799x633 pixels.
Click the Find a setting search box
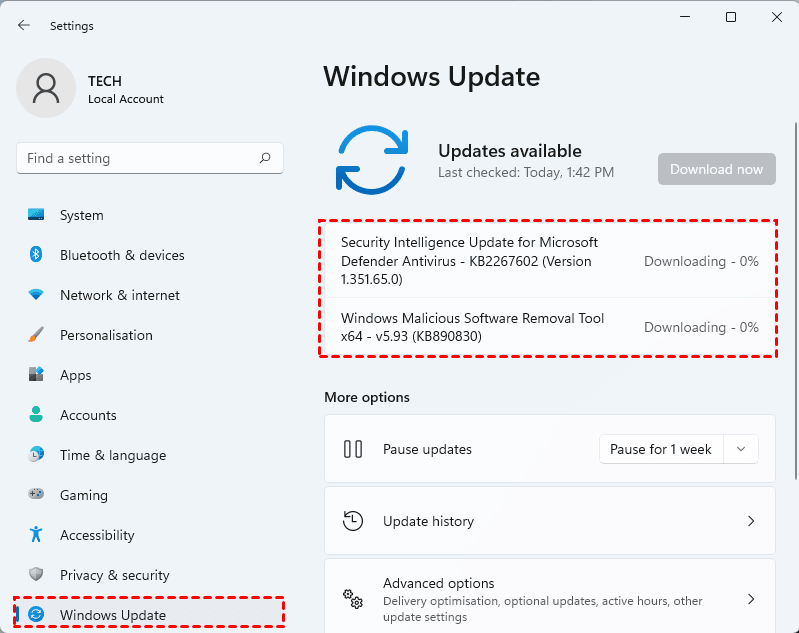(x=149, y=158)
